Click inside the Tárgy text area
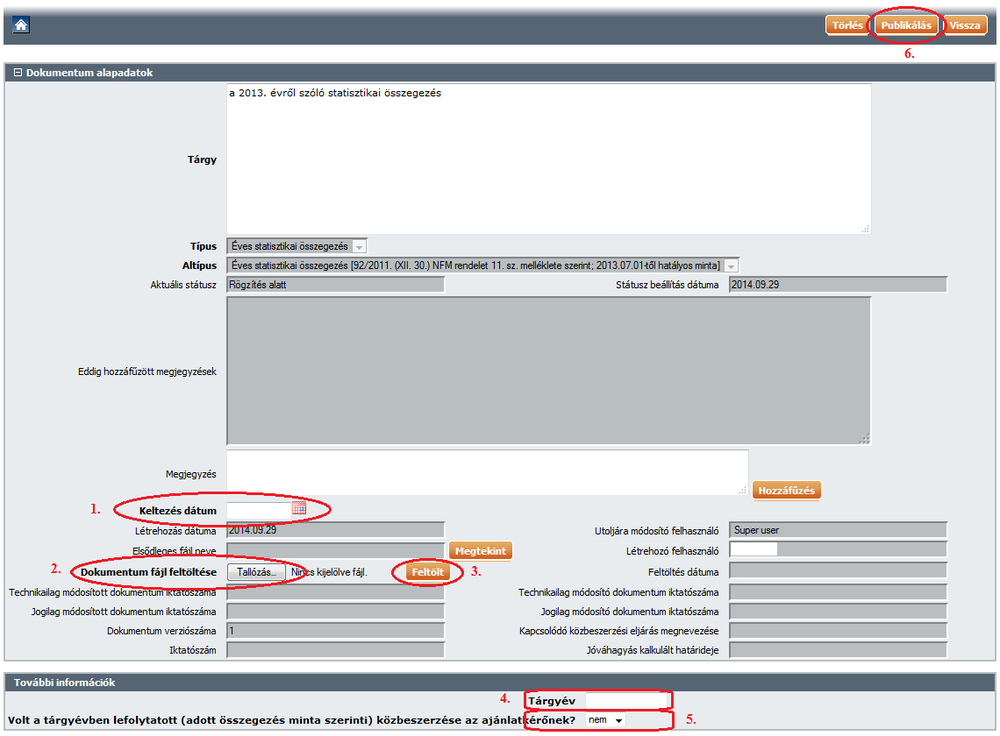Viewport: 1000px width, 736px height. pyautogui.click(x=548, y=158)
